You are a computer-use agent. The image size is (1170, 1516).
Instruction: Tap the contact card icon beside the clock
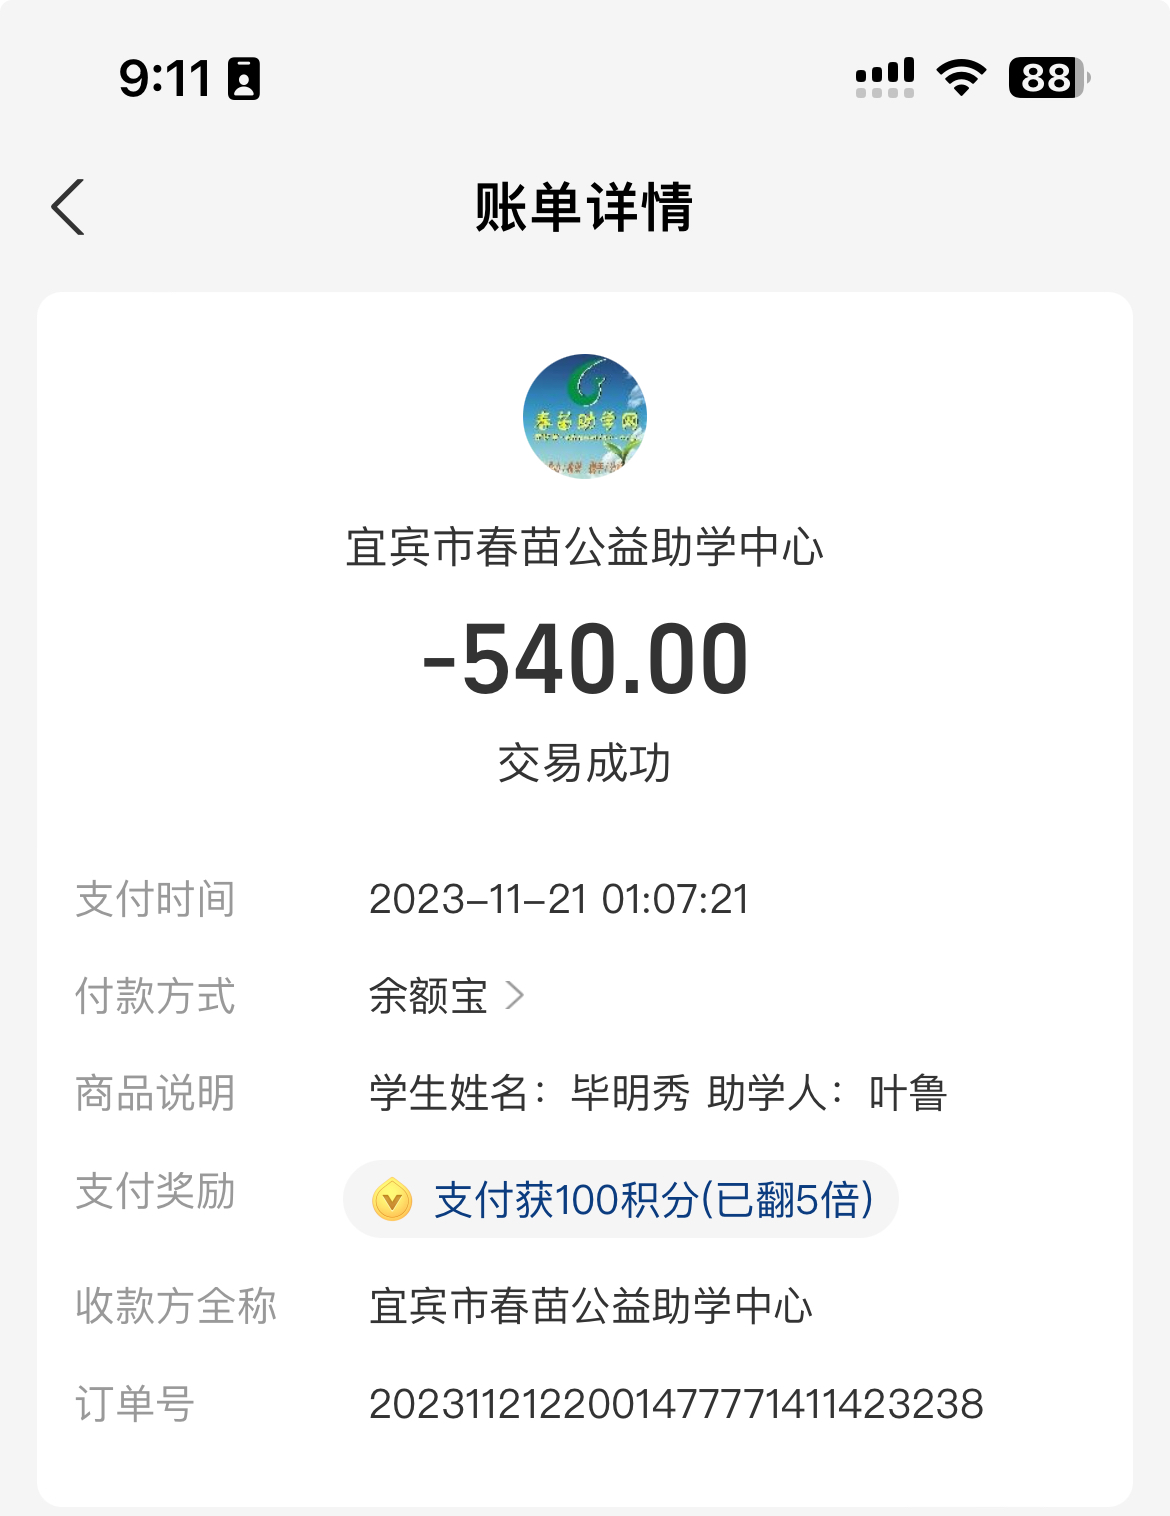point(244,78)
